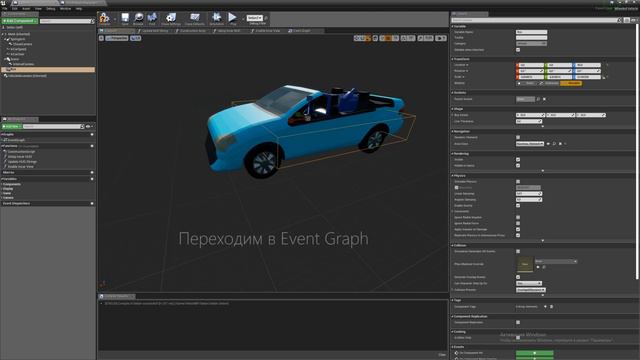640x360 pixels.
Task: Select the highlighted Box component row
Action: pyautogui.click(x=48, y=69)
